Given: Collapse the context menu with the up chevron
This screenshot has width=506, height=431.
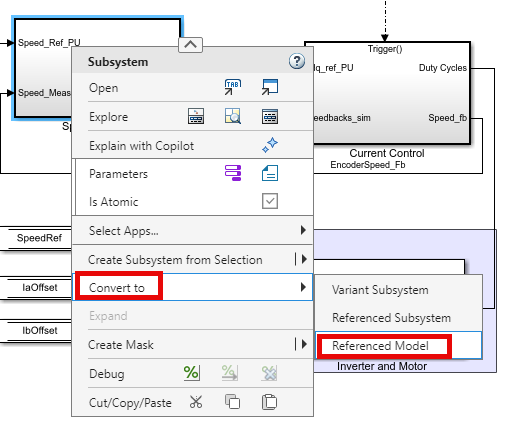Looking at the screenshot, I should tap(190, 45).
